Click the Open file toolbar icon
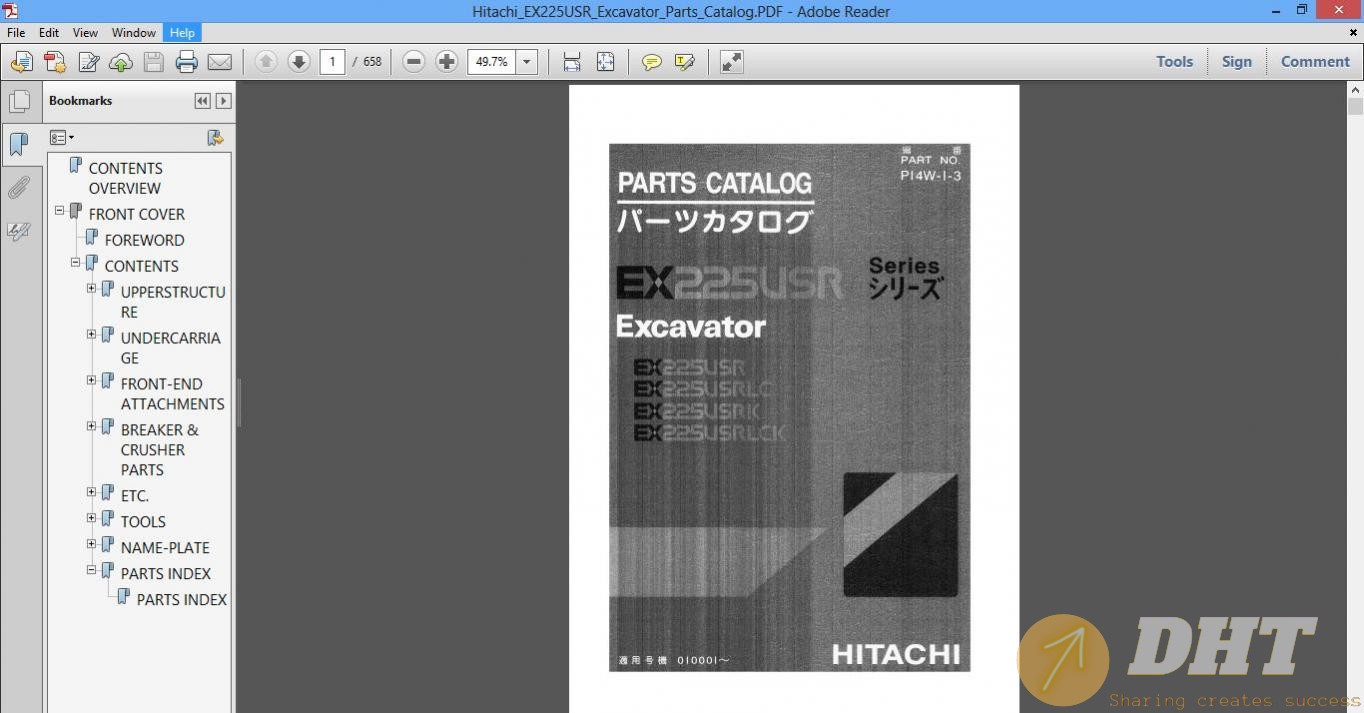 pos(22,62)
